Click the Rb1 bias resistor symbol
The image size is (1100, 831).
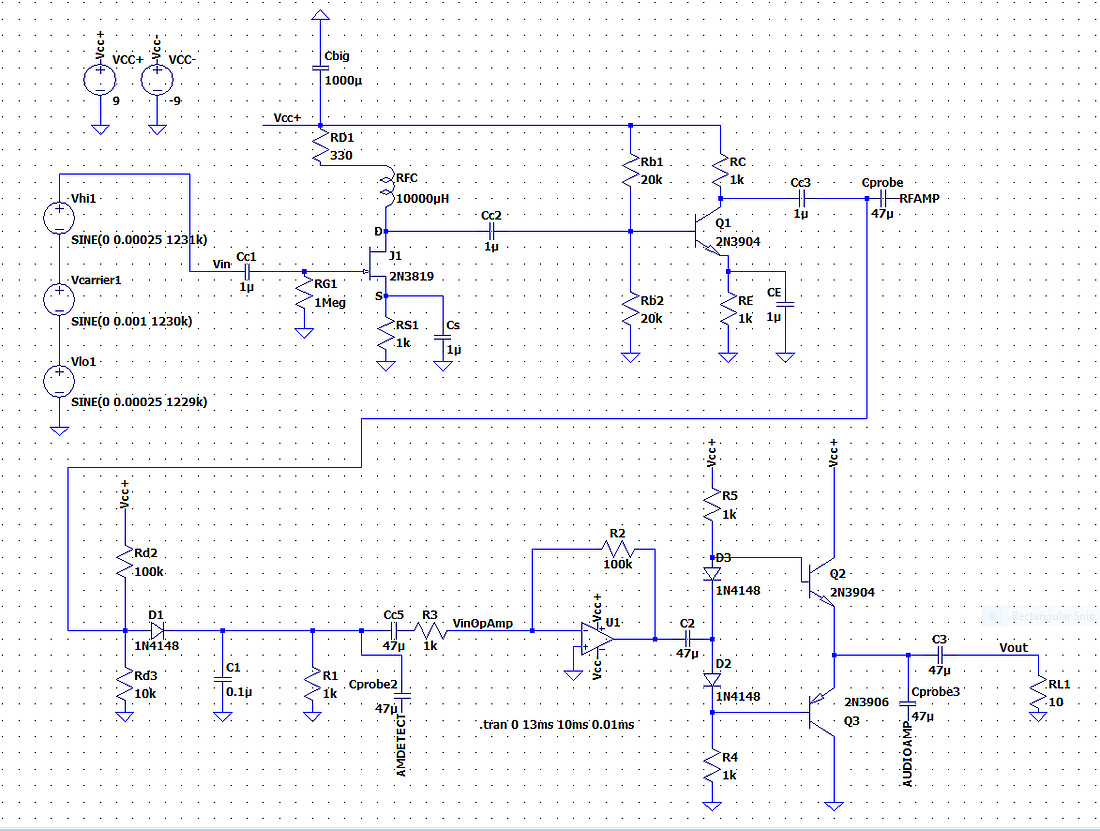630,170
